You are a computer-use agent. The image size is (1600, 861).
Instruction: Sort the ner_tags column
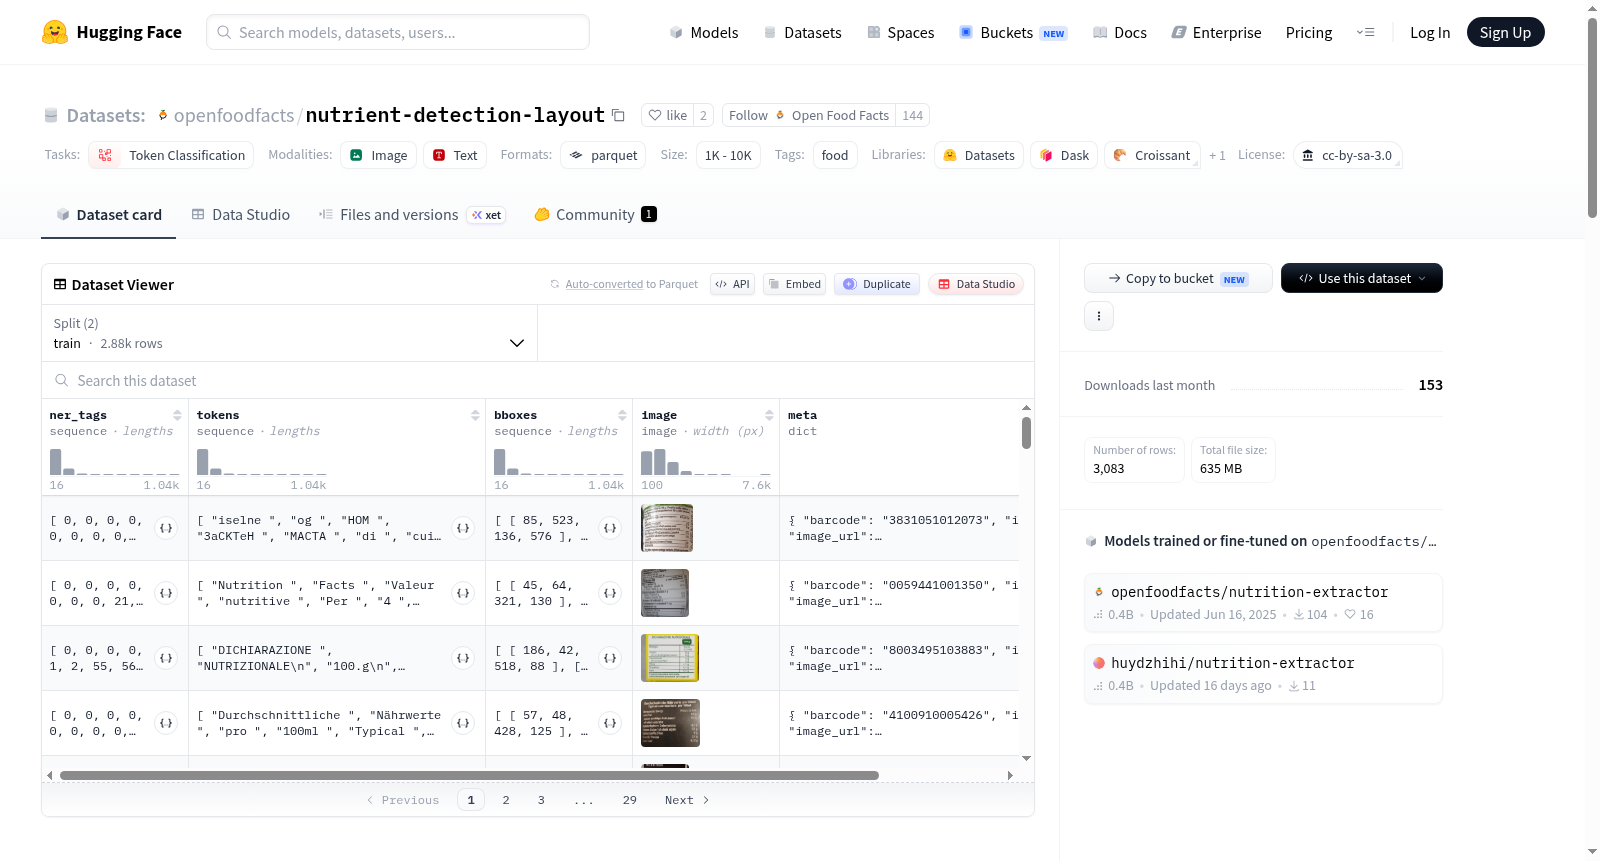pyautogui.click(x=177, y=415)
